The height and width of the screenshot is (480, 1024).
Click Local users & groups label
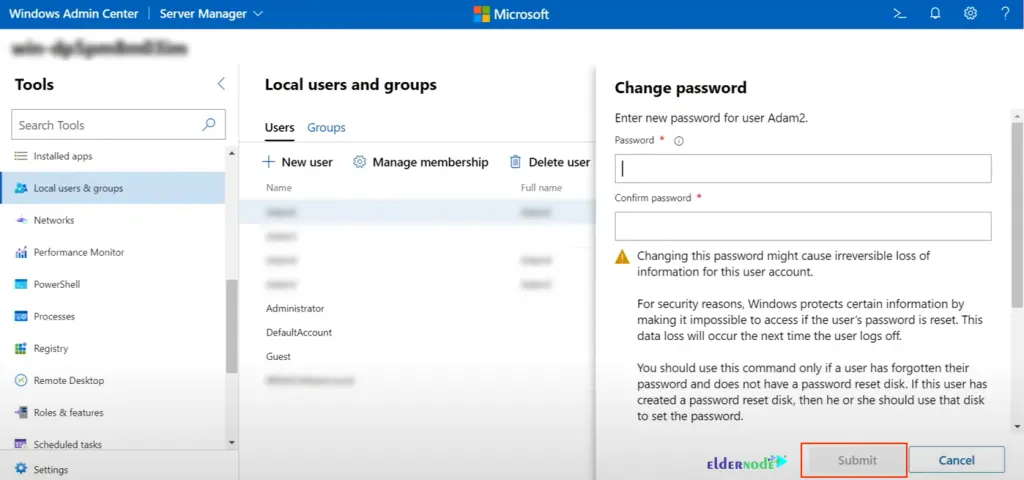78,188
